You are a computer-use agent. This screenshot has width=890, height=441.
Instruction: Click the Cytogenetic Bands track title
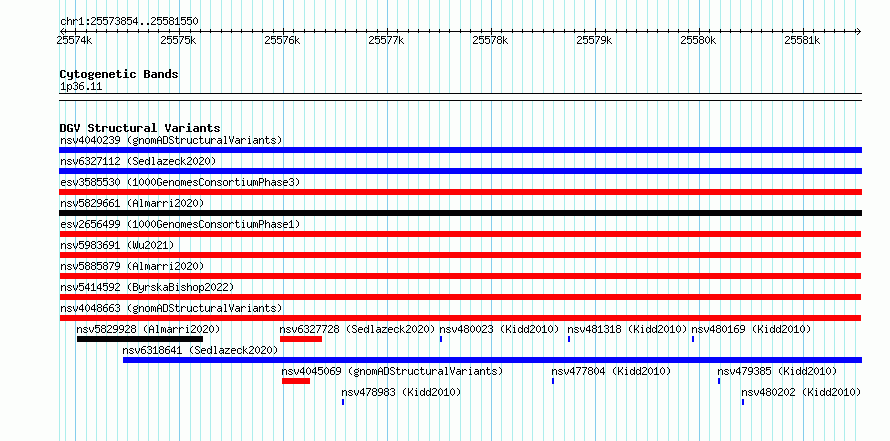119,74
